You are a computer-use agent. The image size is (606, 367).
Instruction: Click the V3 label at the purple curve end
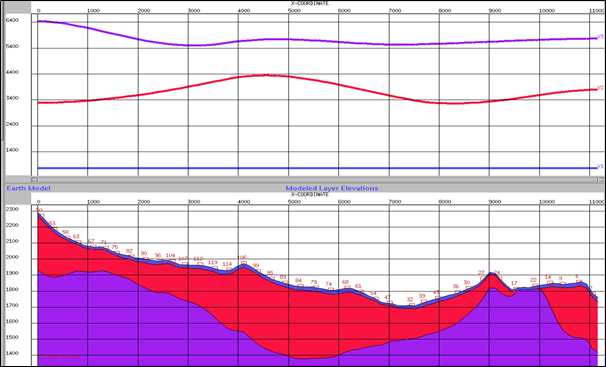click(600, 37)
